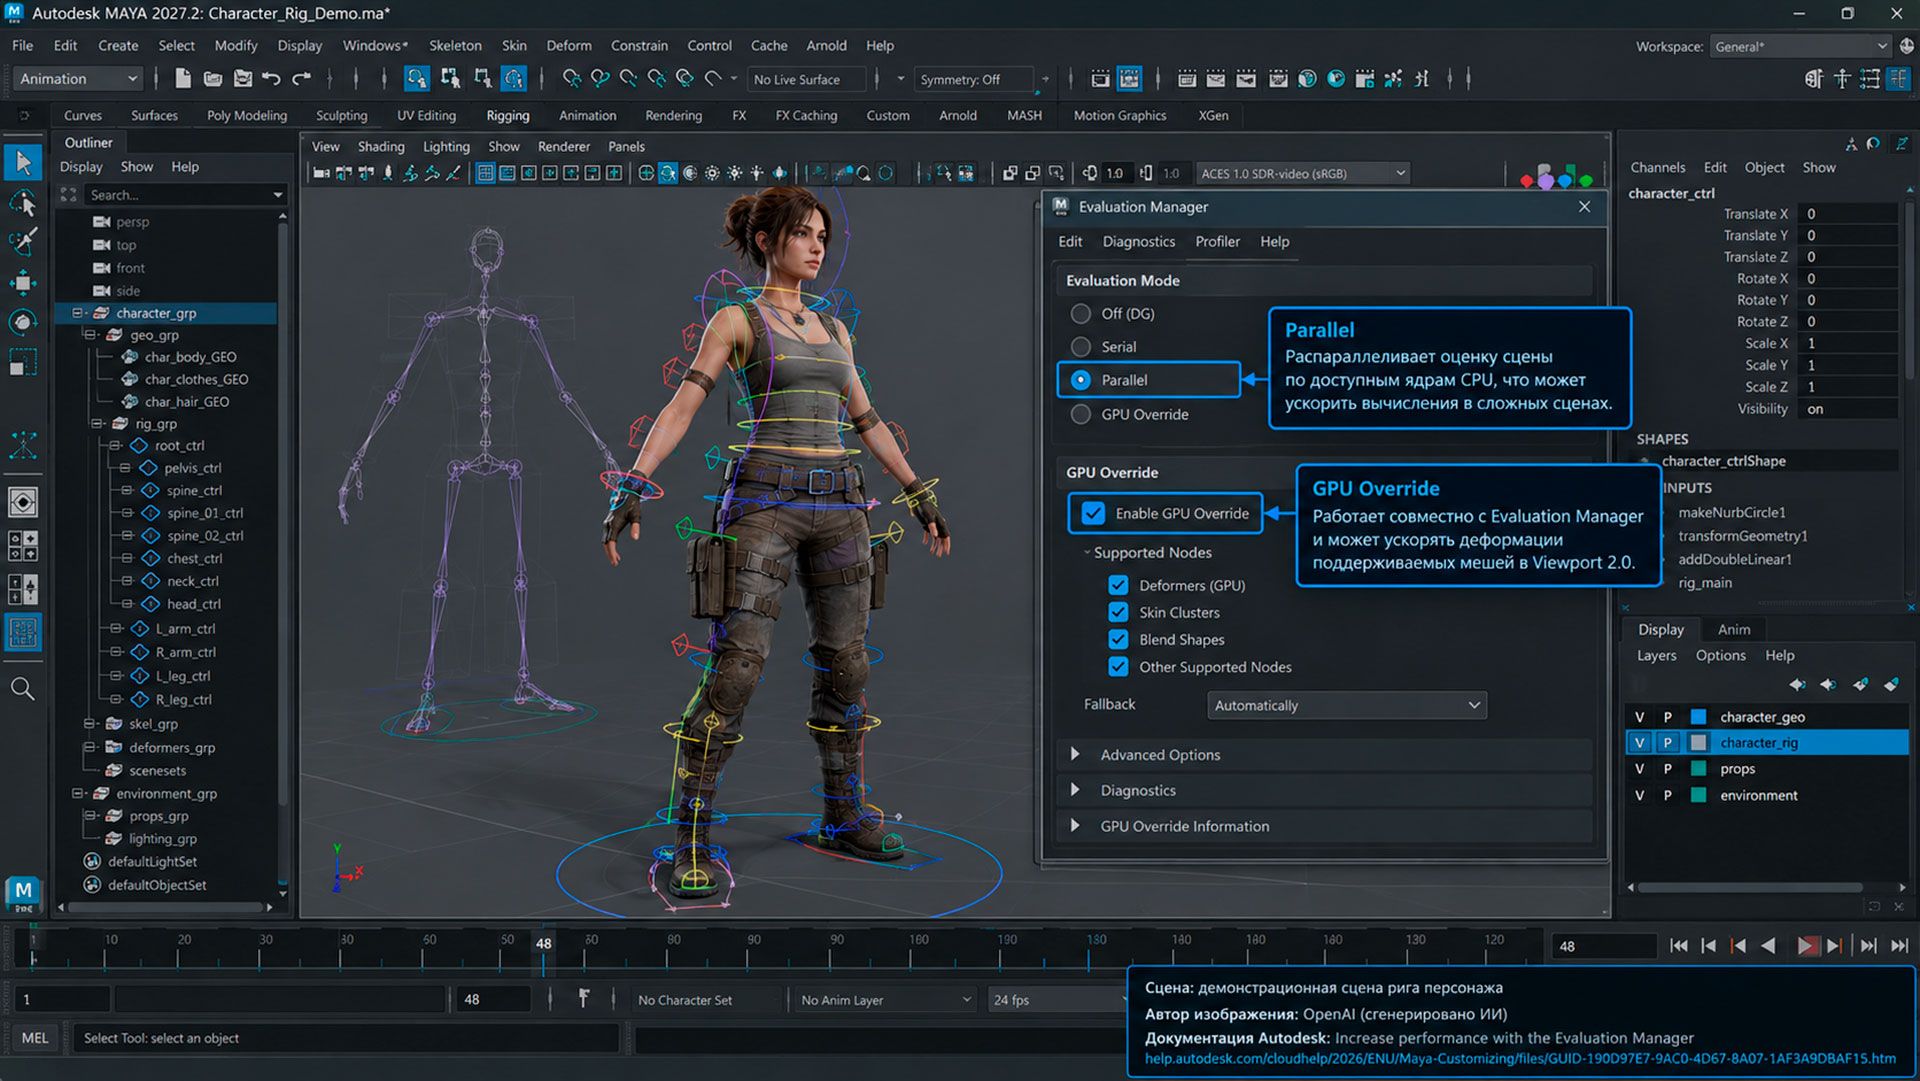Screen dimensions: 1920x1081
Task: Click the Outliner Search field
Action: pyautogui.click(x=185, y=195)
